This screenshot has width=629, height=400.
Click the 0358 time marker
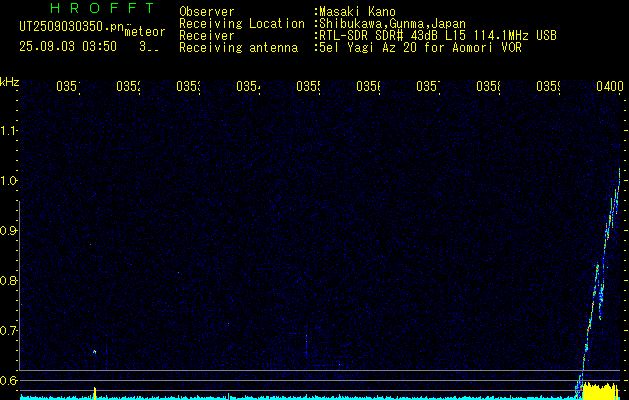tap(488, 86)
